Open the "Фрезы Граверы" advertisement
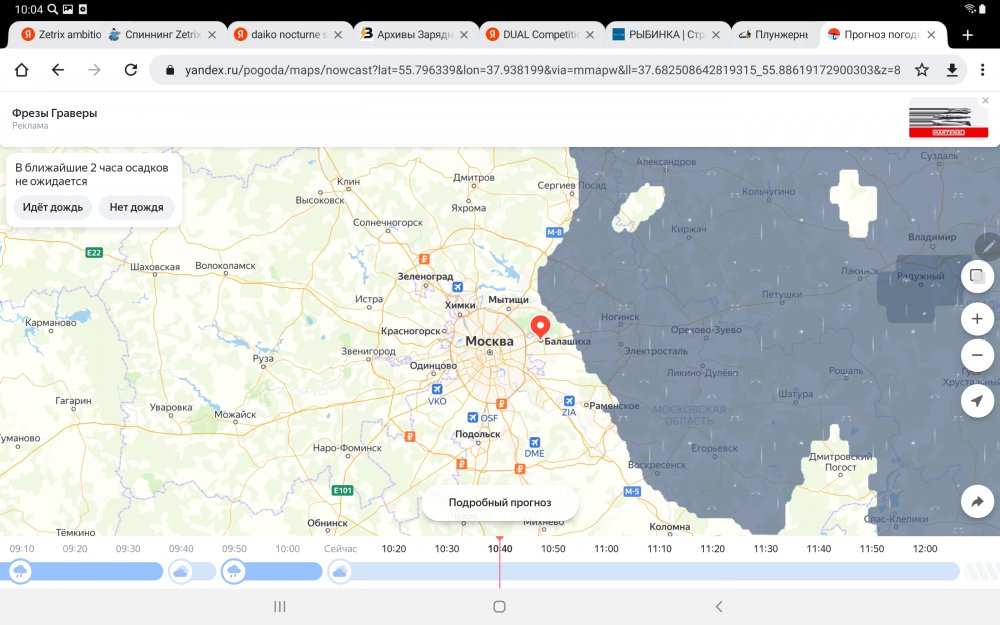1000x625 pixels. coord(55,114)
